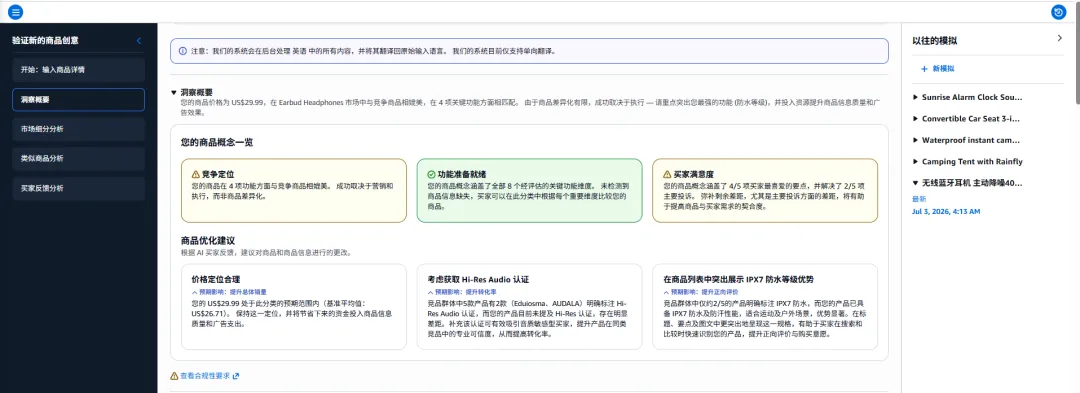Click the 以往的模拟 panel heading
The height and width of the screenshot is (393, 1080).
point(935,41)
